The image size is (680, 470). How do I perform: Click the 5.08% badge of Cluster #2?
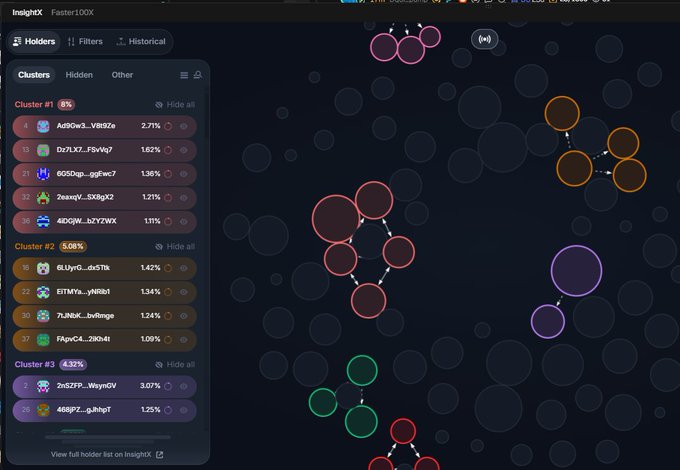[73, 246]
